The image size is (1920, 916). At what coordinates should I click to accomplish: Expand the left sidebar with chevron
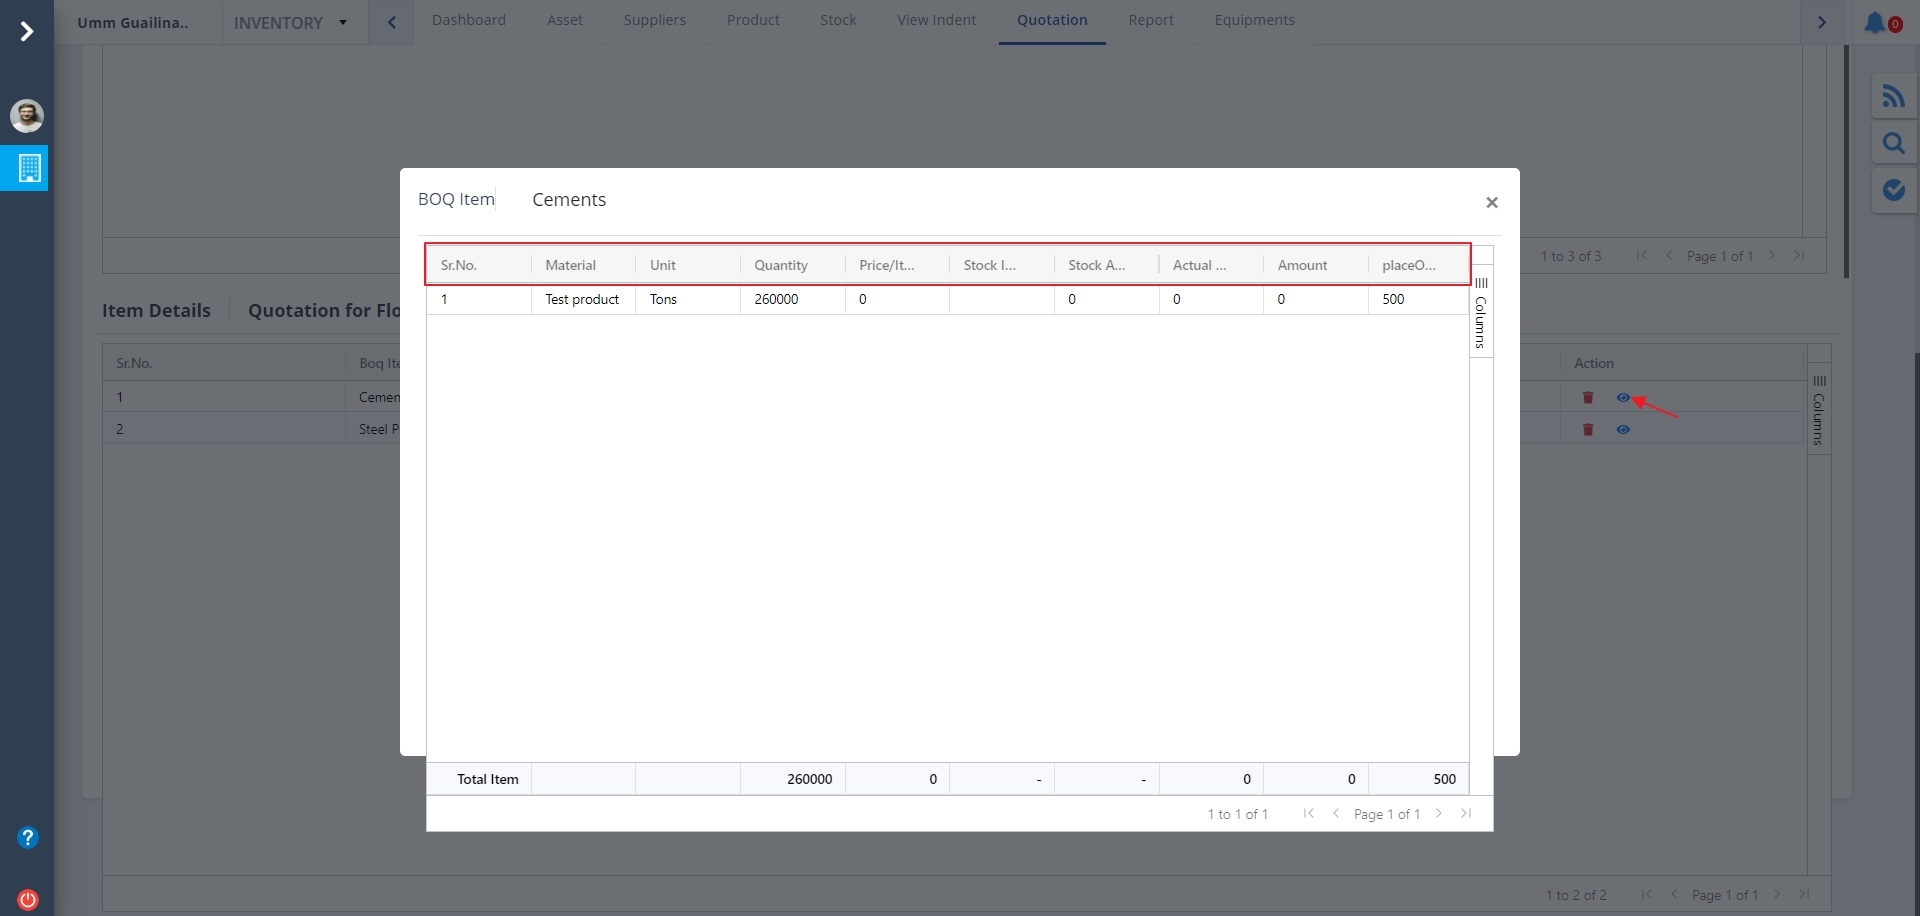point(27,32)
